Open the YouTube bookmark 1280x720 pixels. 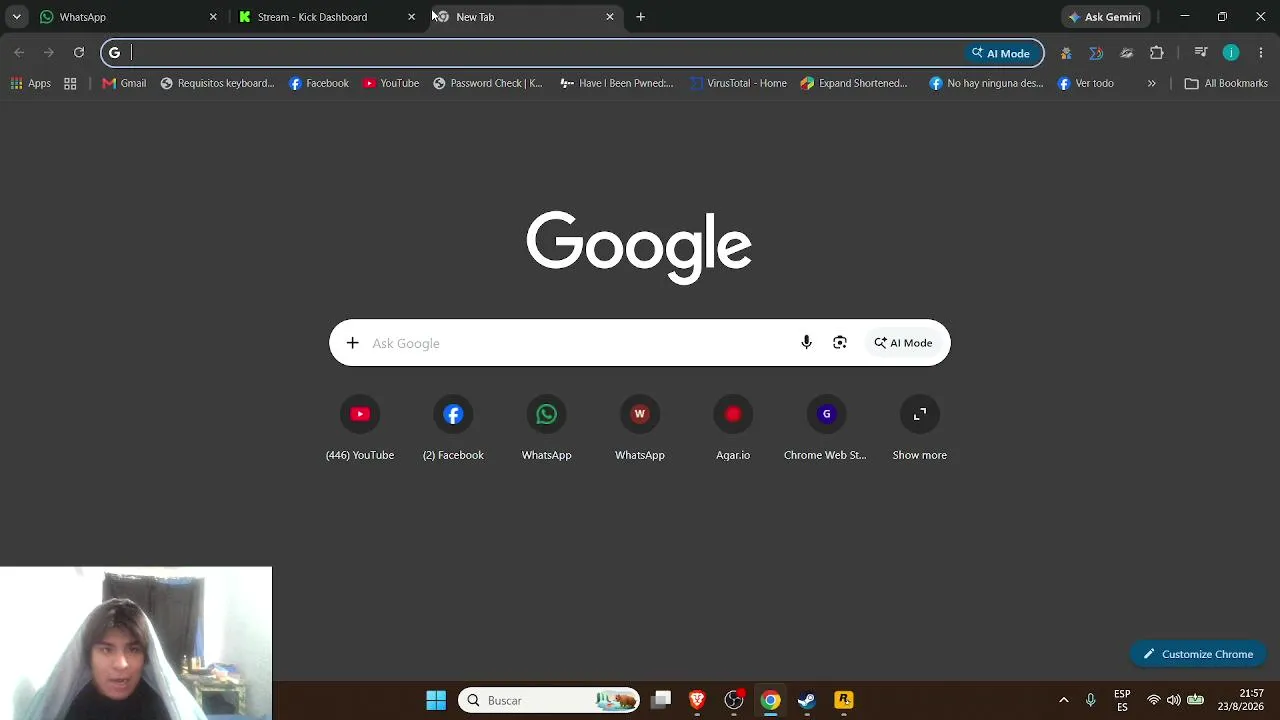click(x=391, y=83)
